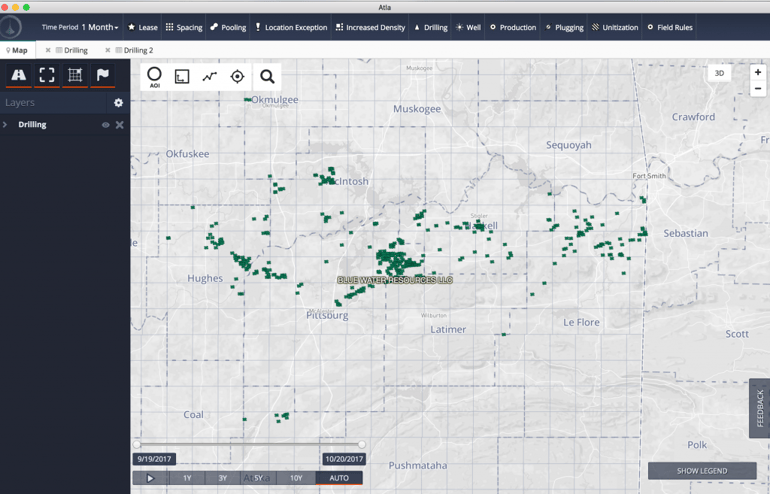Open the Plugging menu item

[565, 27]
